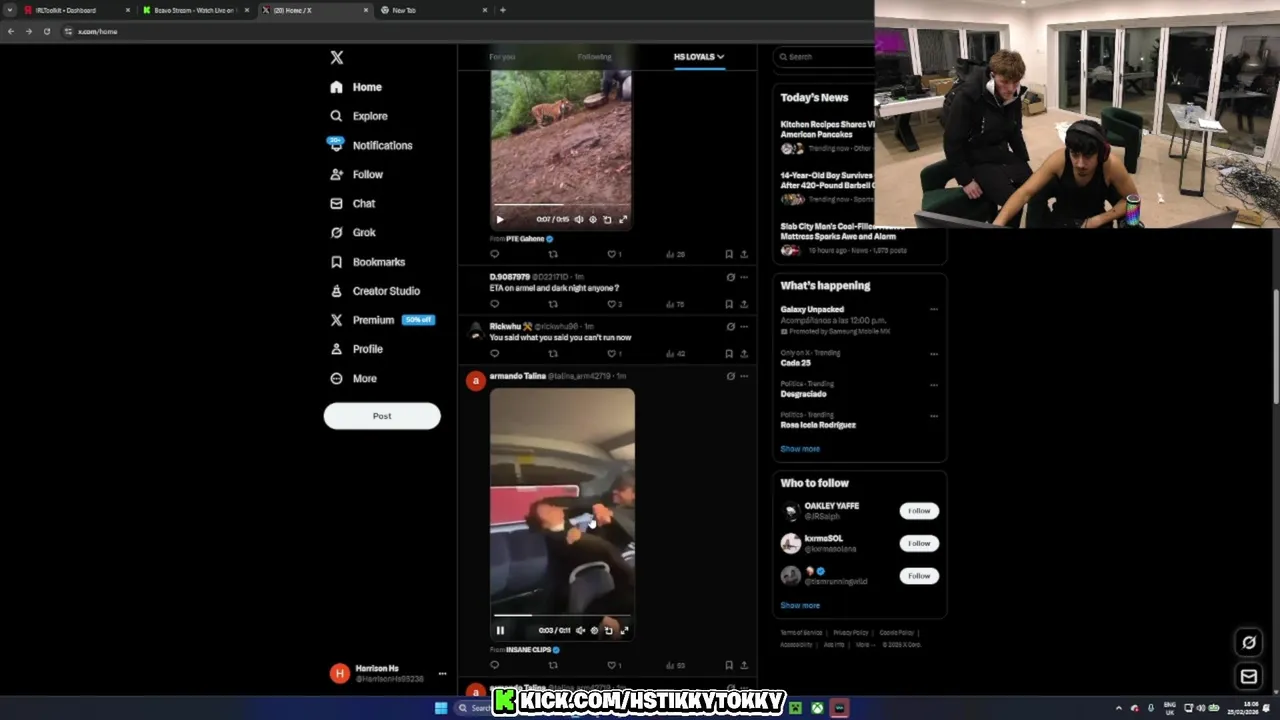1280x720 pixels.
Task: Bookmark Rickwhu's post
Action: (729, 353)
